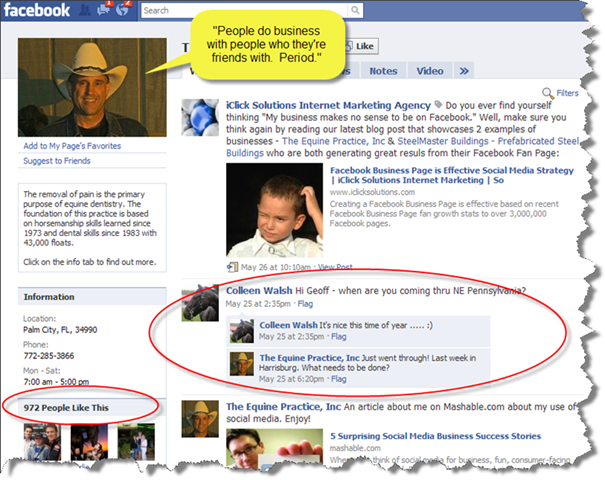Open Colleen Walsh name in reply comment
This screenshot has width=605, height=480.
point(288,325)
